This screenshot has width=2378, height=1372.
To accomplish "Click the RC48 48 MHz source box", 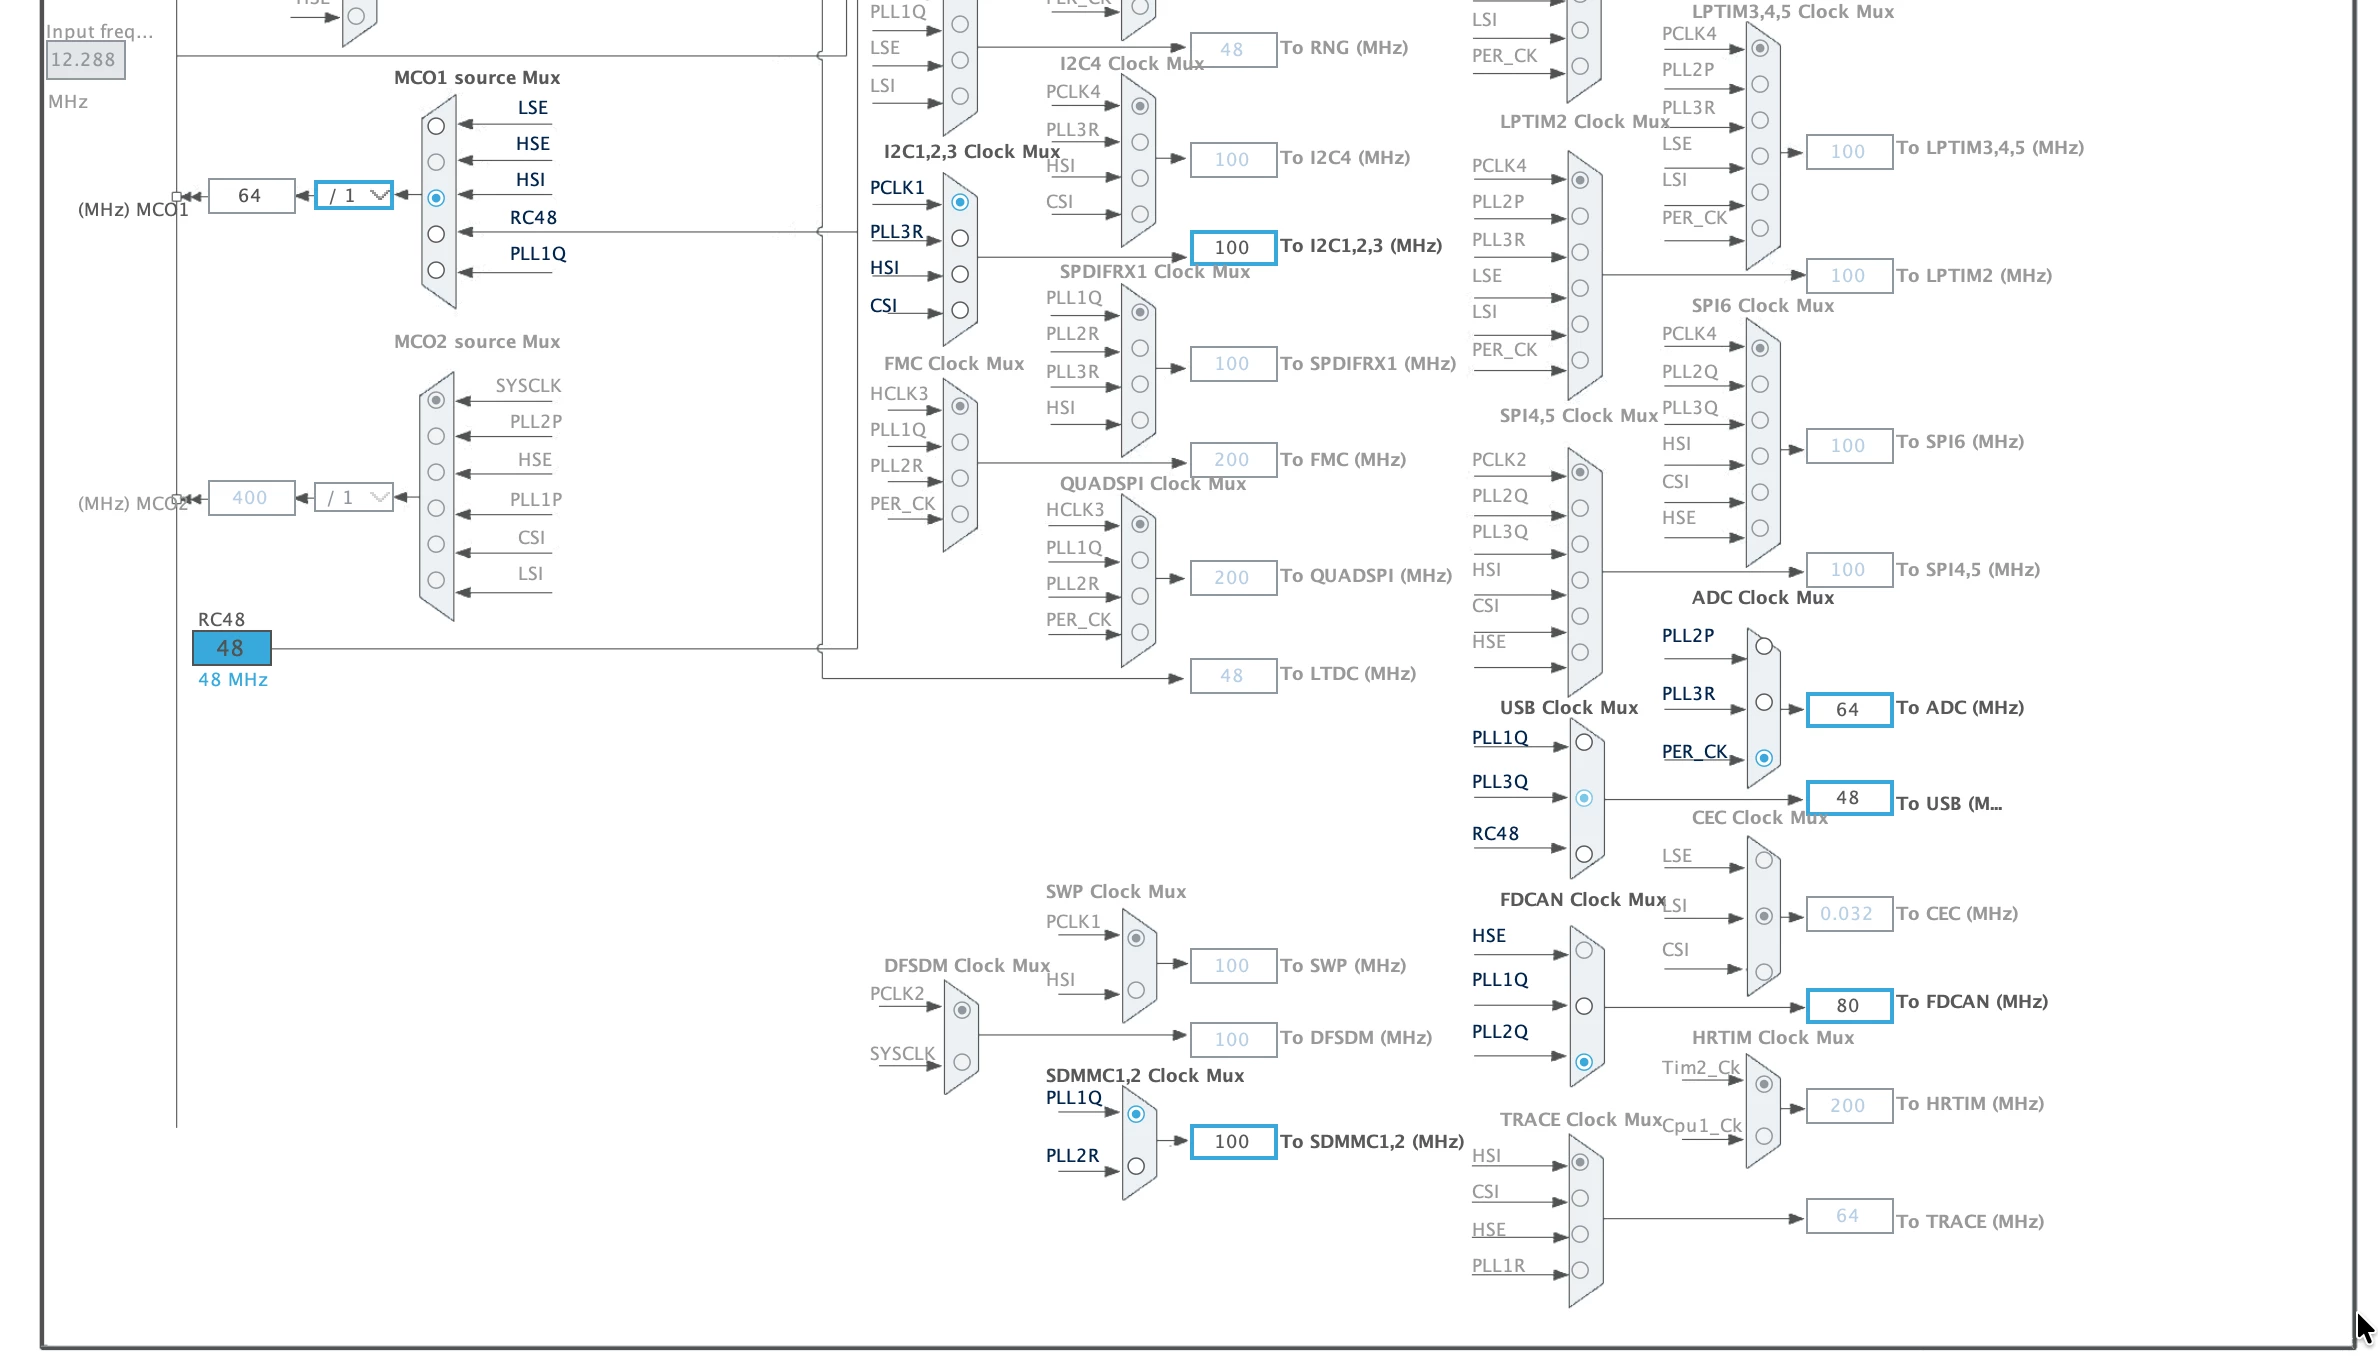I will 231,648.
